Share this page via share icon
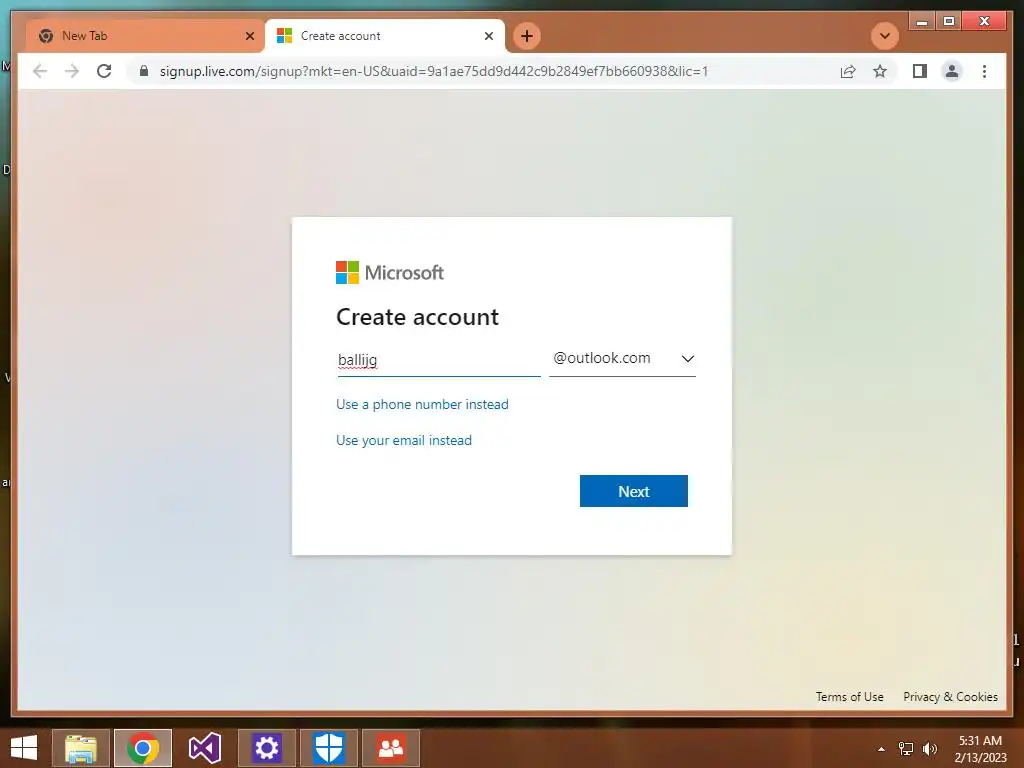Image resolution: width=1024 pixels, height=768 pixels. pos(848,71)
